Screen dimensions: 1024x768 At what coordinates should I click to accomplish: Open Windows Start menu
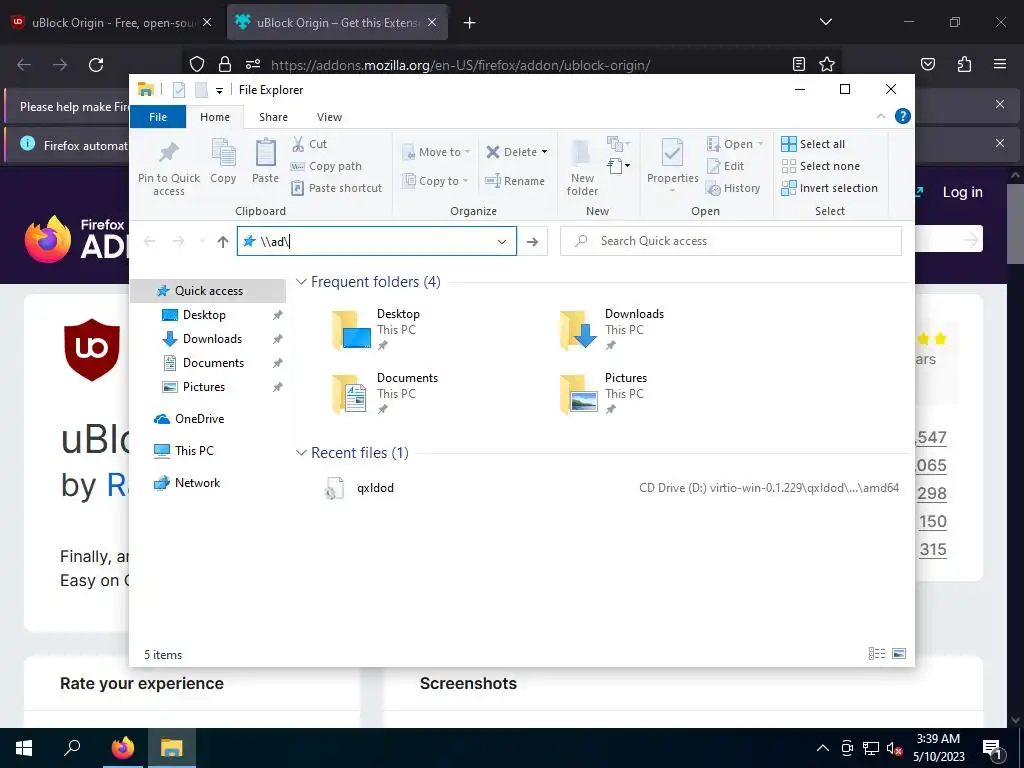[x=24, y=748]
